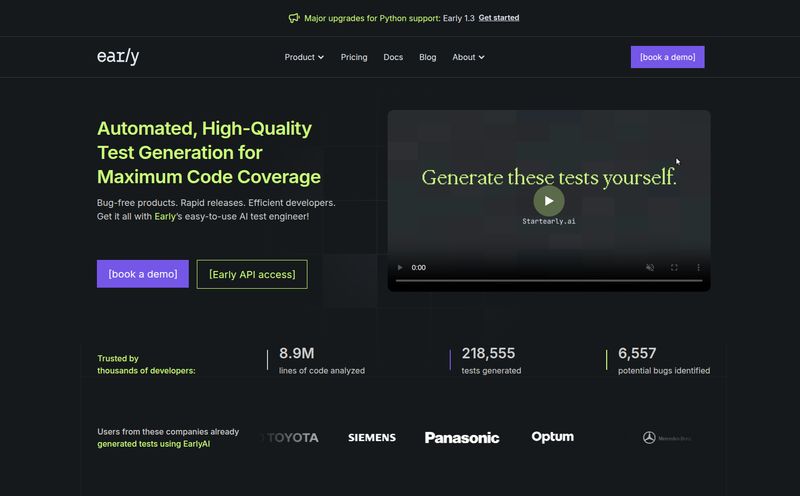This screenshot has width=800, height=496.
Task: Click Early API access button
Action: (252, 275)
